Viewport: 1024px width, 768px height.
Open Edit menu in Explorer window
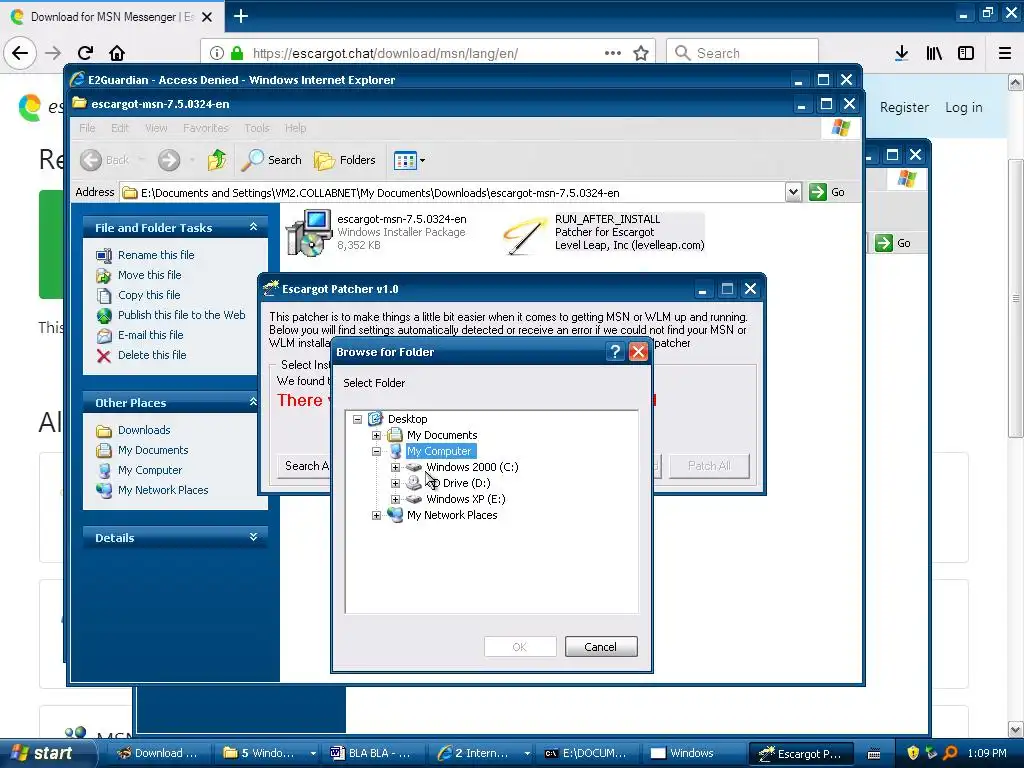[120, 128]
